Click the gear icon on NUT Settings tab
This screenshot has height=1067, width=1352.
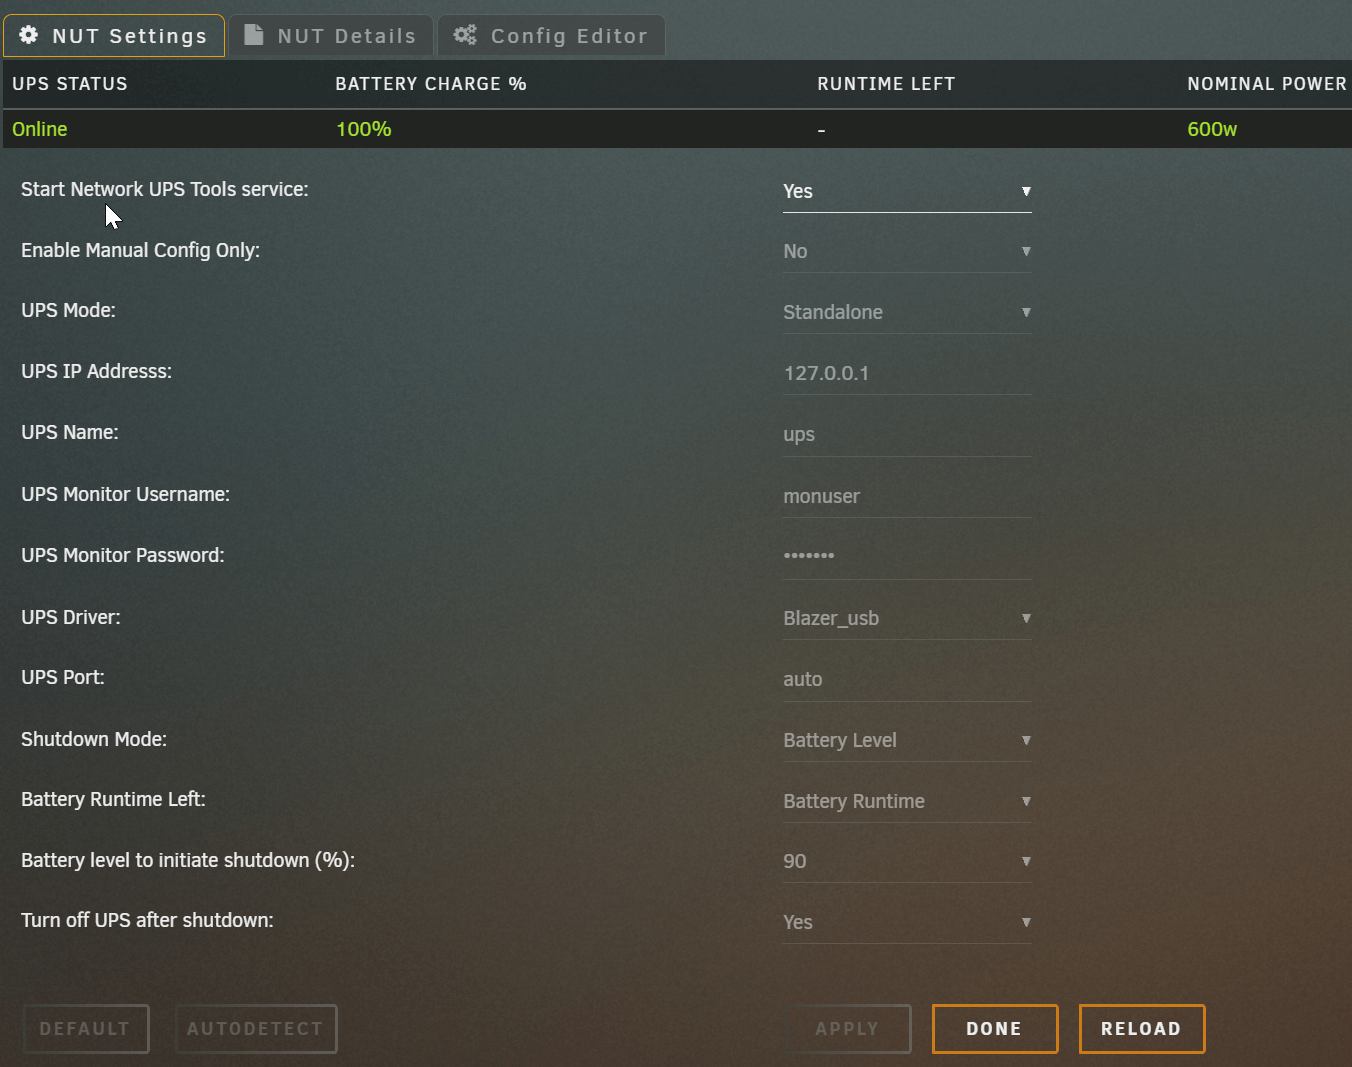(x=29, y=35)
